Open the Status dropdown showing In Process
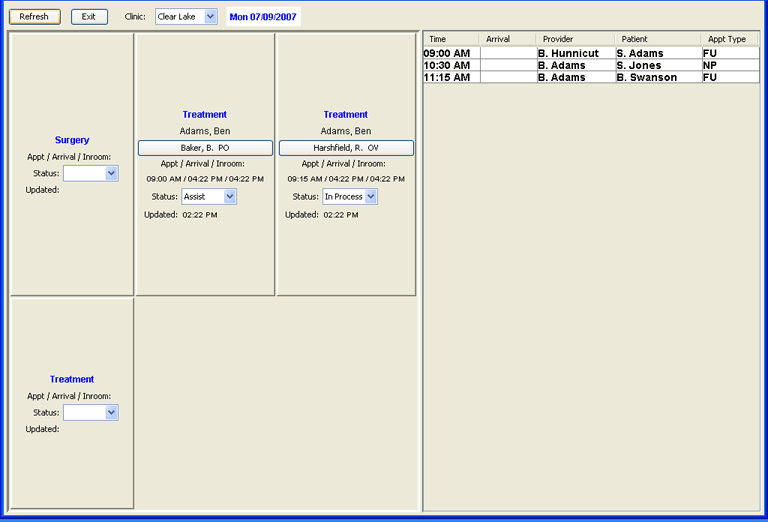Screen dimensions: 768x522 [350, 197]
